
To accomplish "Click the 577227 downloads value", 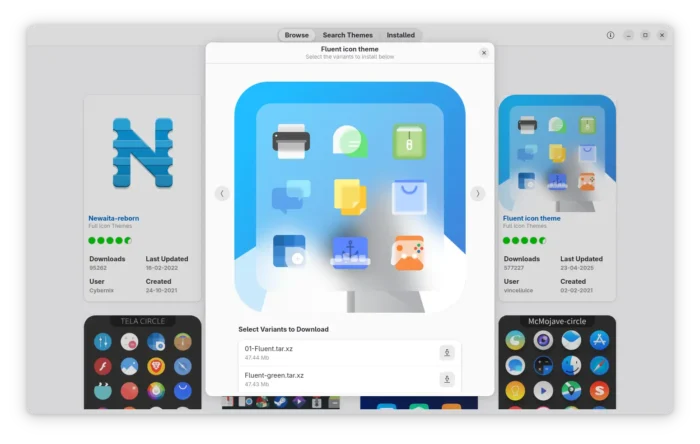I will (x=514, y=268).
